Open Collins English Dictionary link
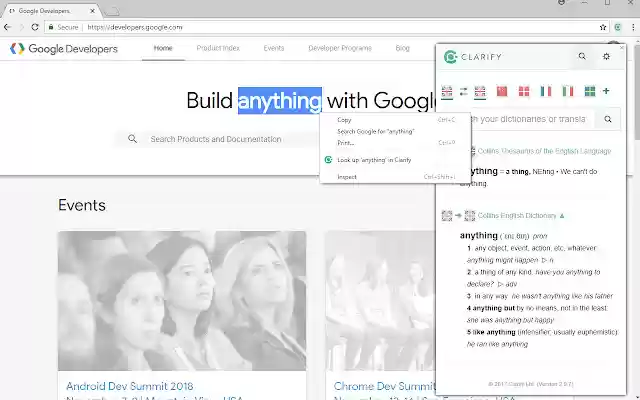The width and height of the screenshot is (640, 400). click(x=517, y=216)
